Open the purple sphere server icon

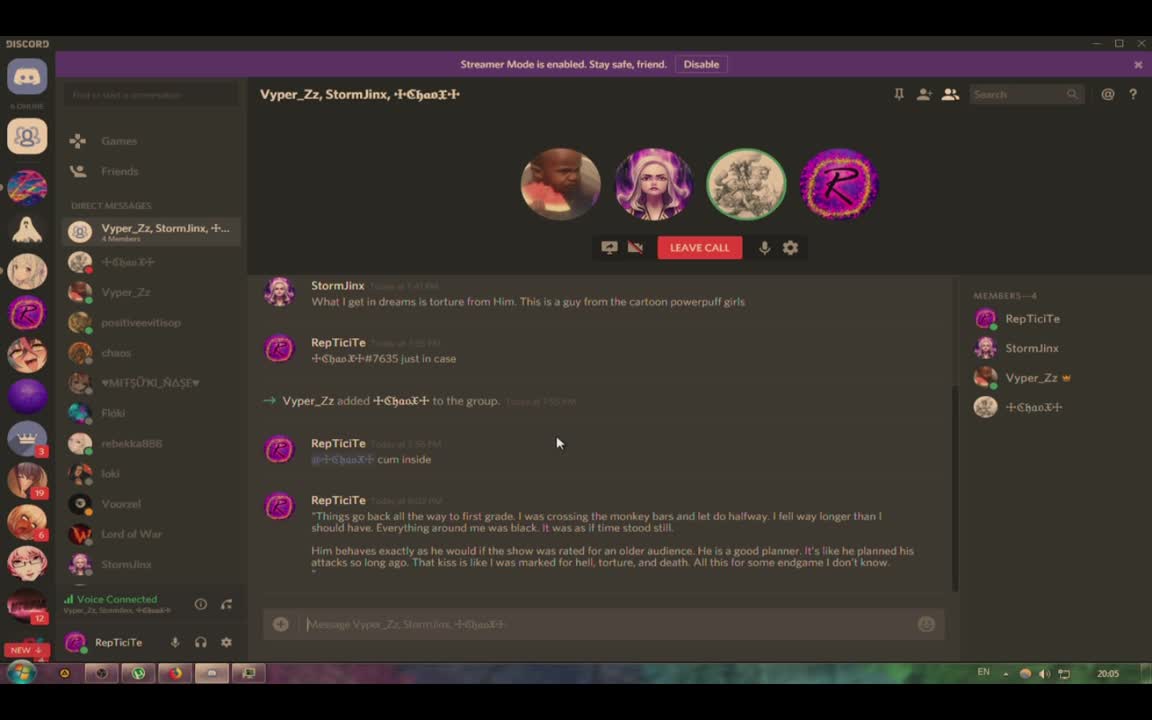click(27, 397)
